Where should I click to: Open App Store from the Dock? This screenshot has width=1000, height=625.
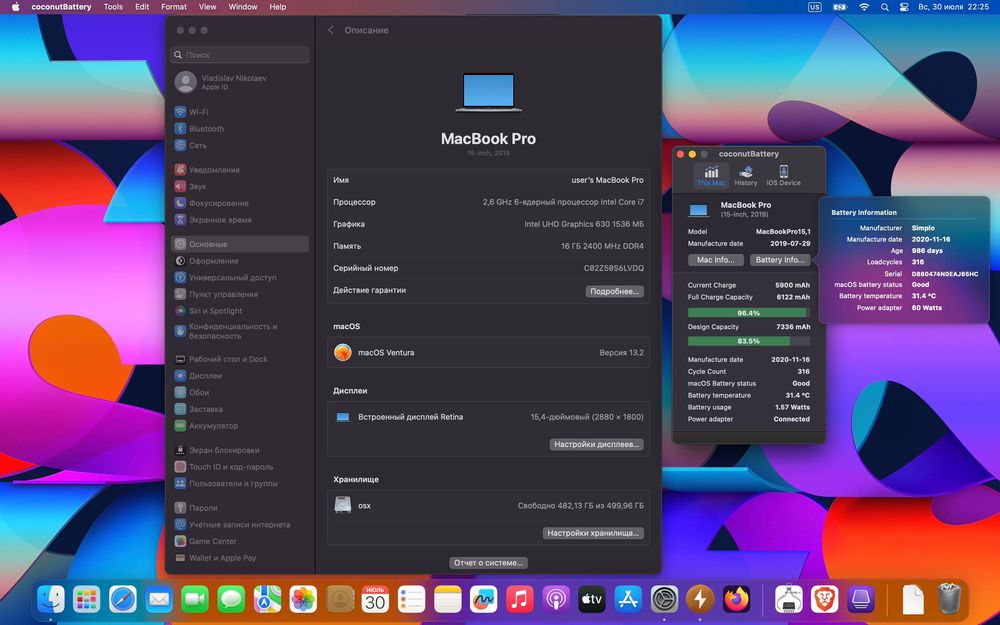[x=628, y=599]
